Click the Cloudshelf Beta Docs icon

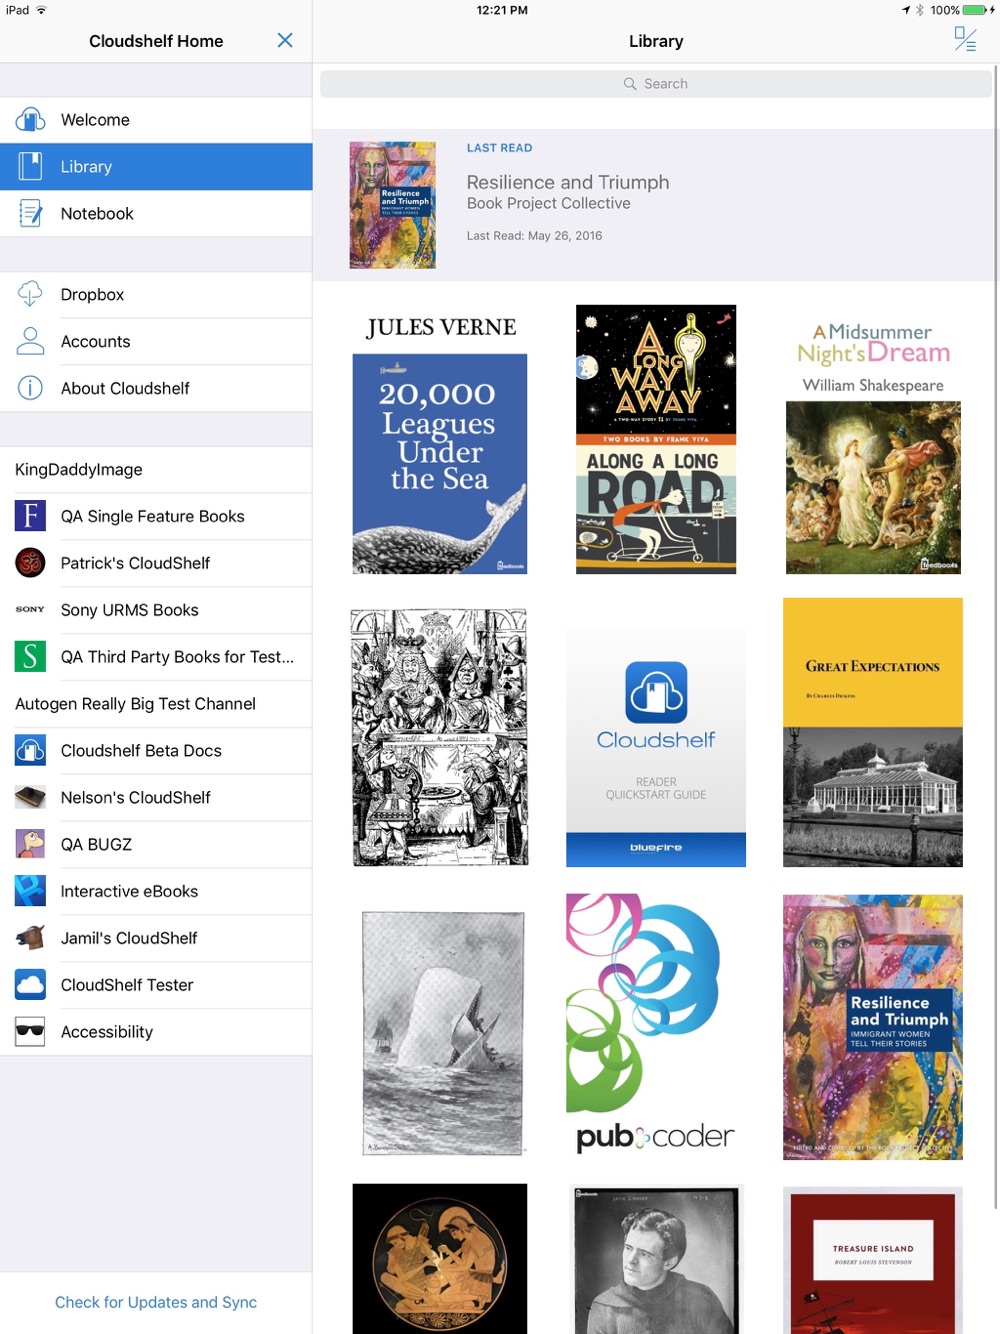click(30, 750)
